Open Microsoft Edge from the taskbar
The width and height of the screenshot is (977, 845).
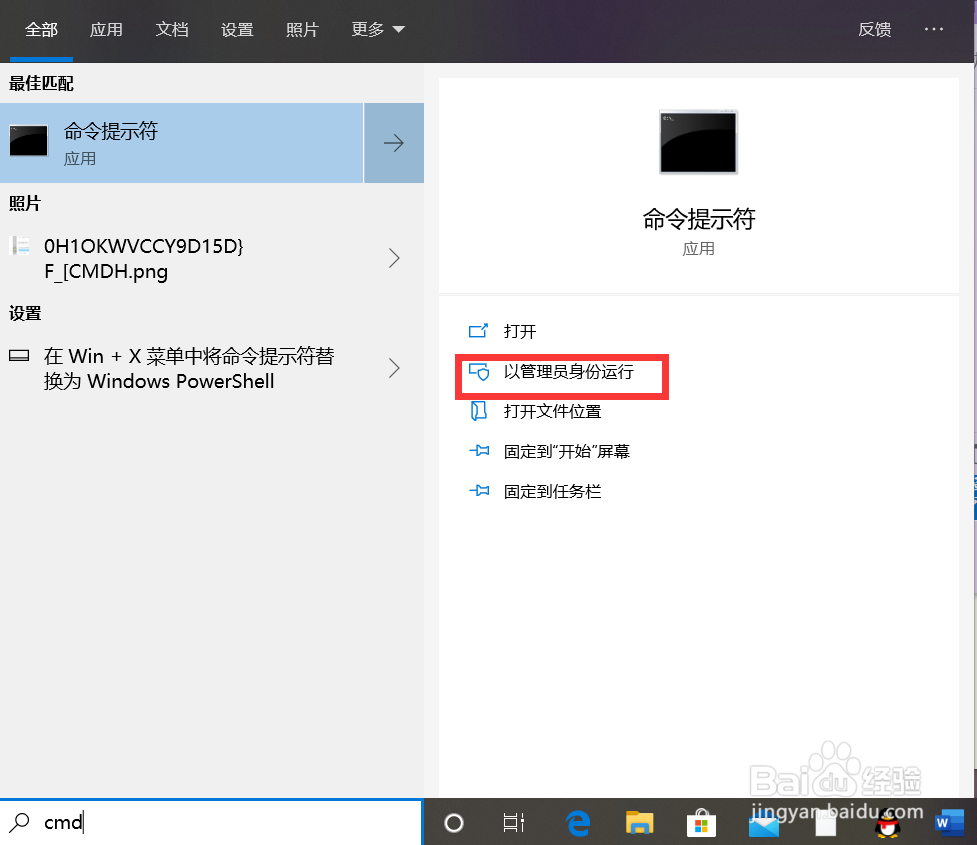pos(578,822)
